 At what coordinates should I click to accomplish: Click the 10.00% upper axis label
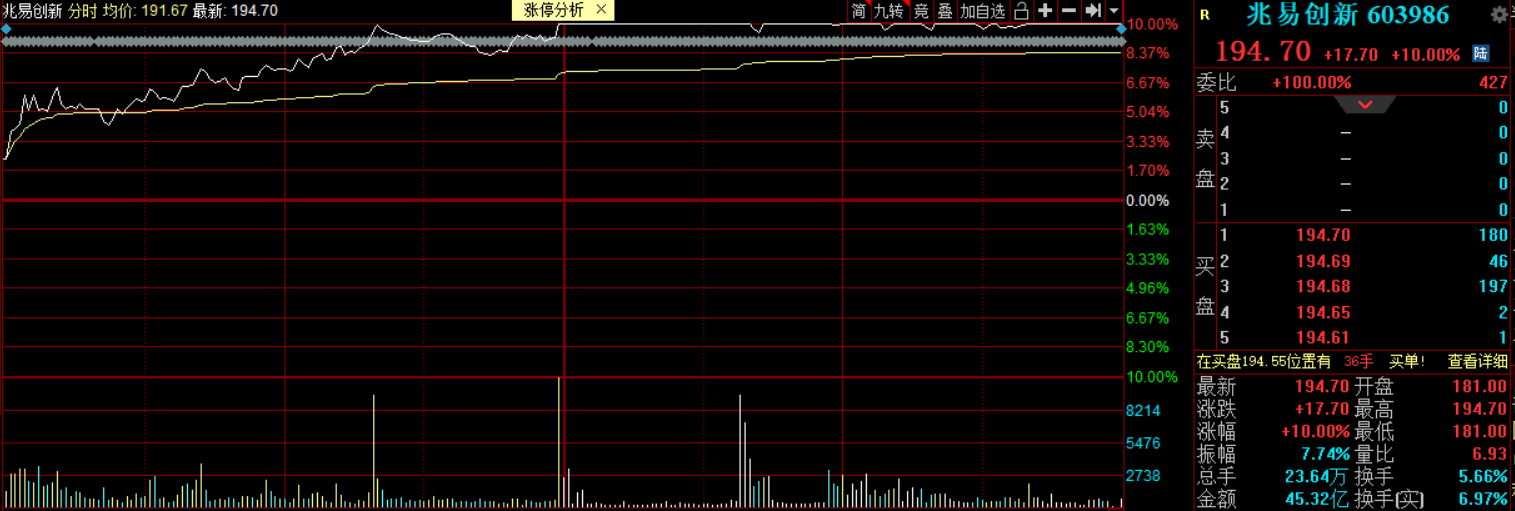click(1152, 24)
